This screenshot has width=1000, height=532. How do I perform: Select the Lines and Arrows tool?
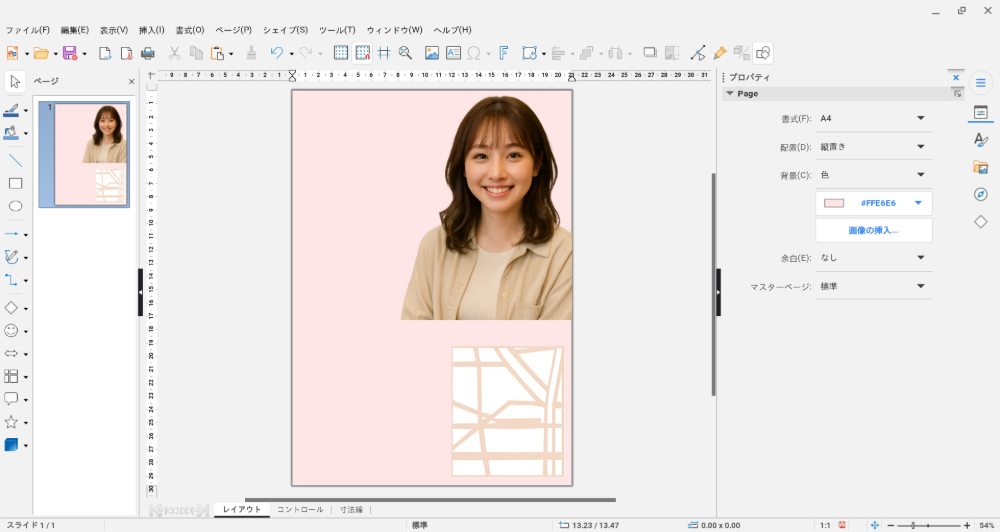pyautogui.click(x=11, y=234)
